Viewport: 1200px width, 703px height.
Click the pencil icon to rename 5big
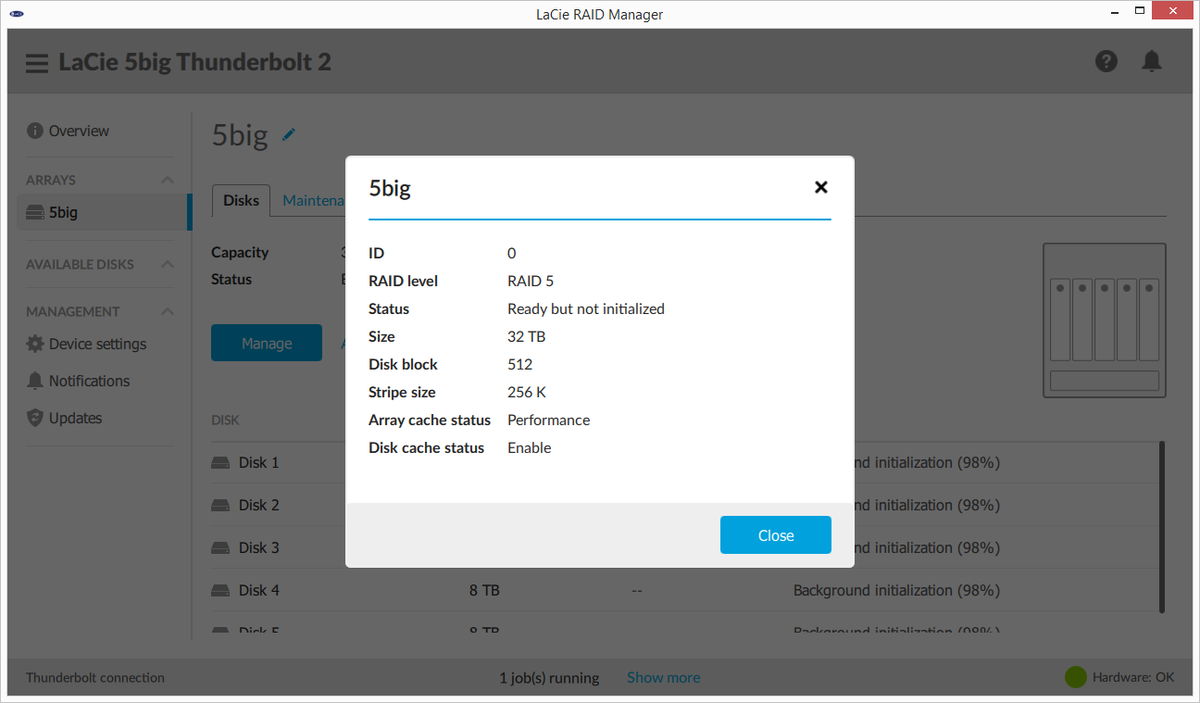[x=289, y=134]
